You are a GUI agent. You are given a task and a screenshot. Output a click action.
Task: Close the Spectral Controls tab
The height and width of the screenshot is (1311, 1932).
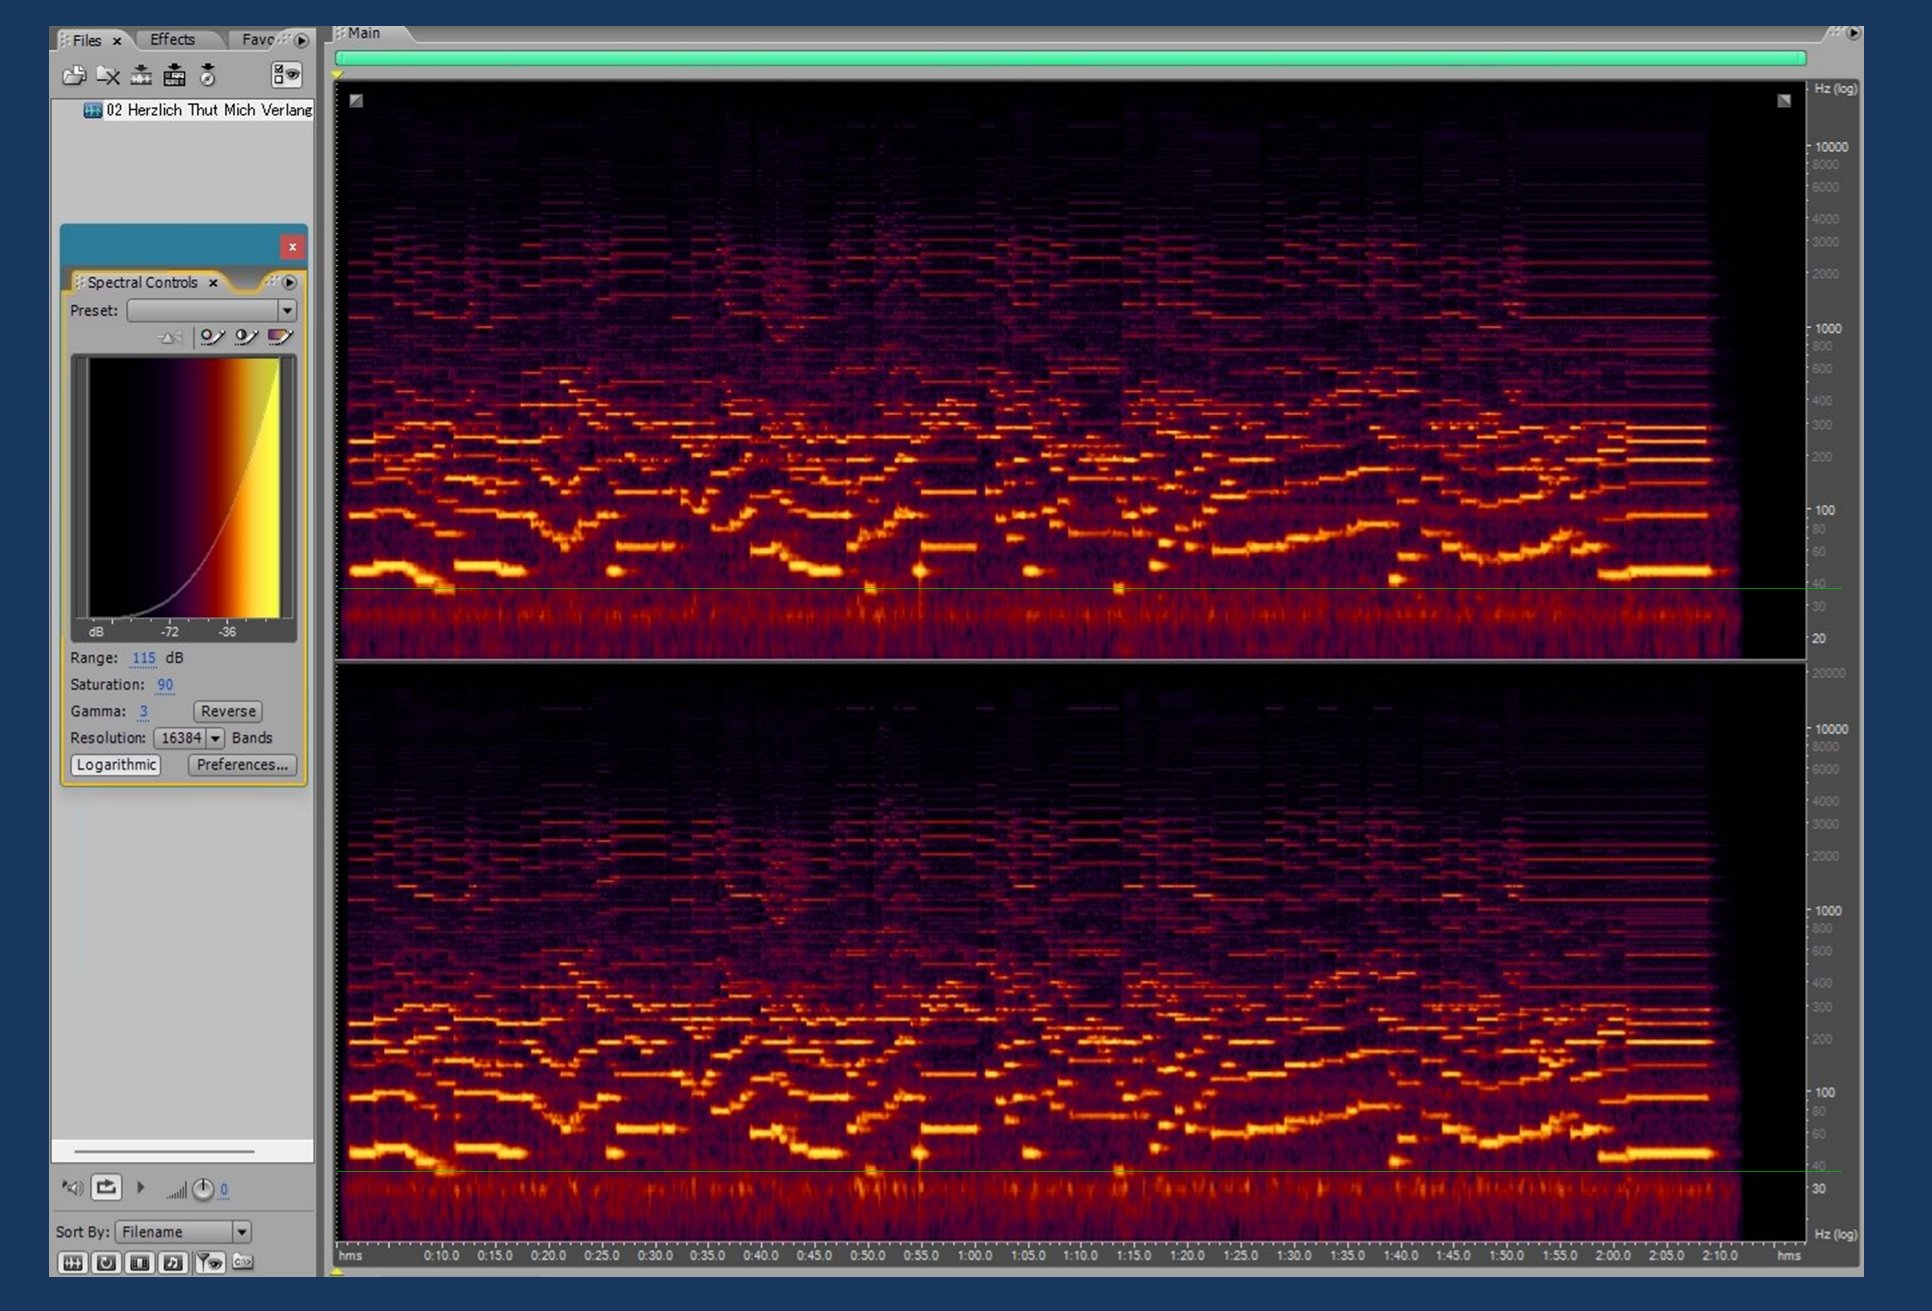point(213,283)
